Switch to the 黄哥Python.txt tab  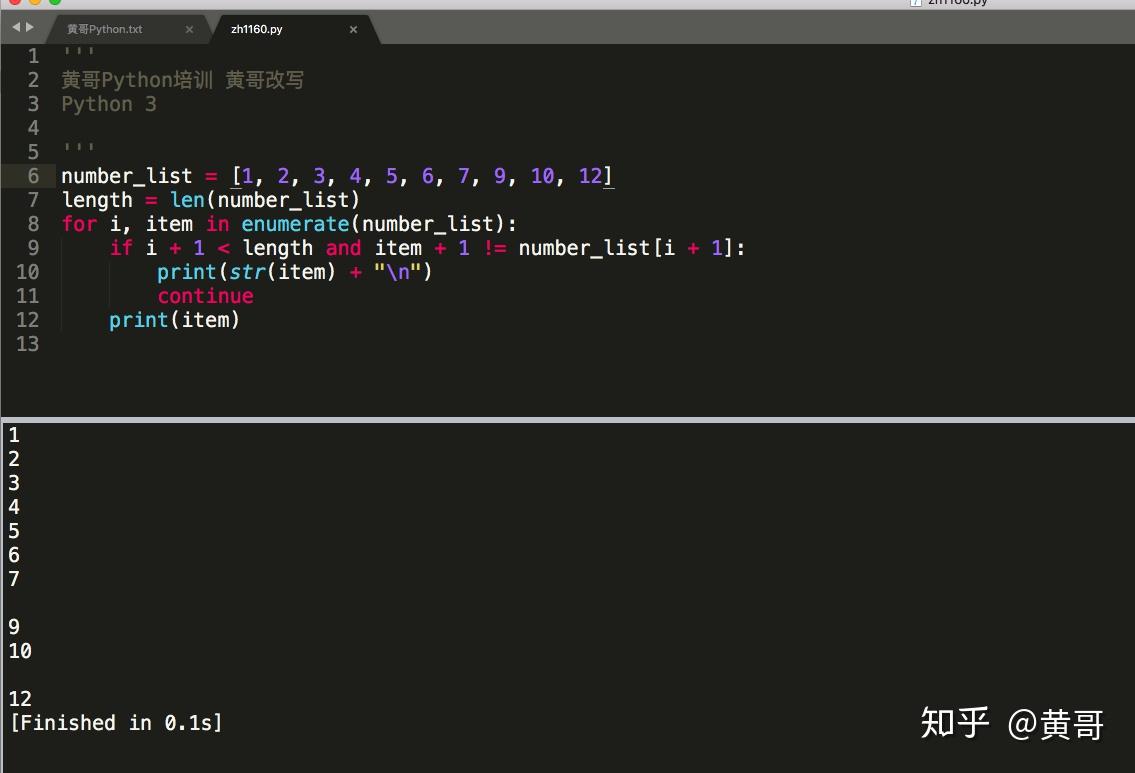105,30
